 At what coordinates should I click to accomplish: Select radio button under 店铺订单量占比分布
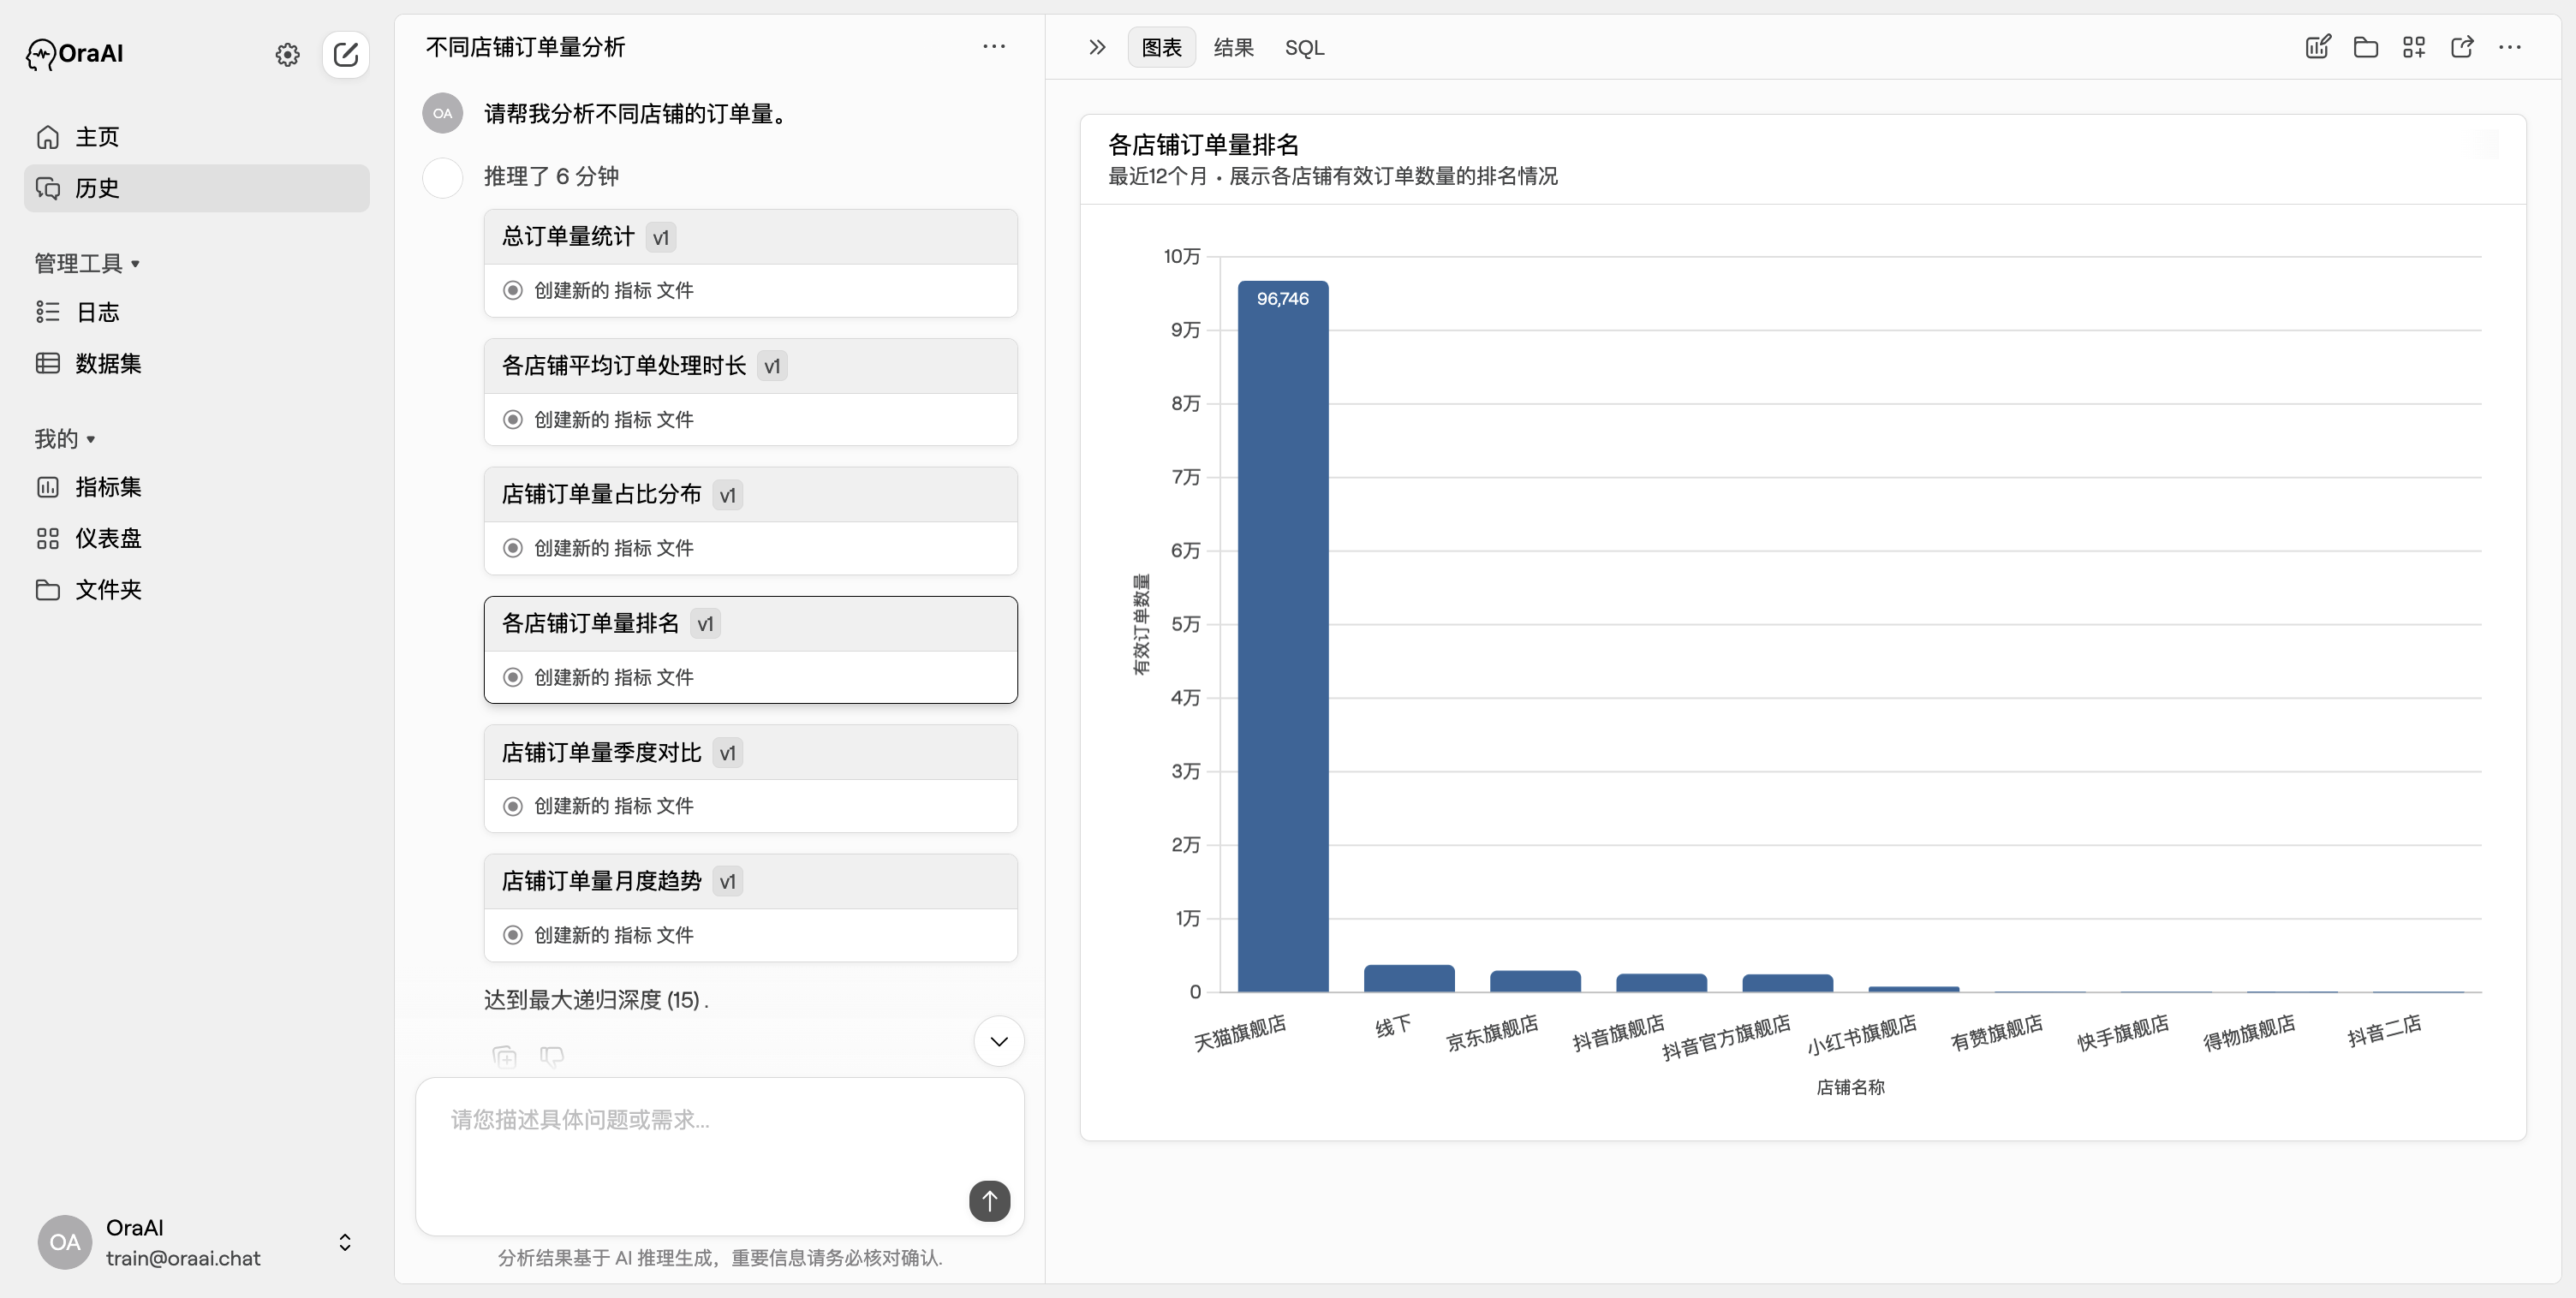513,548
